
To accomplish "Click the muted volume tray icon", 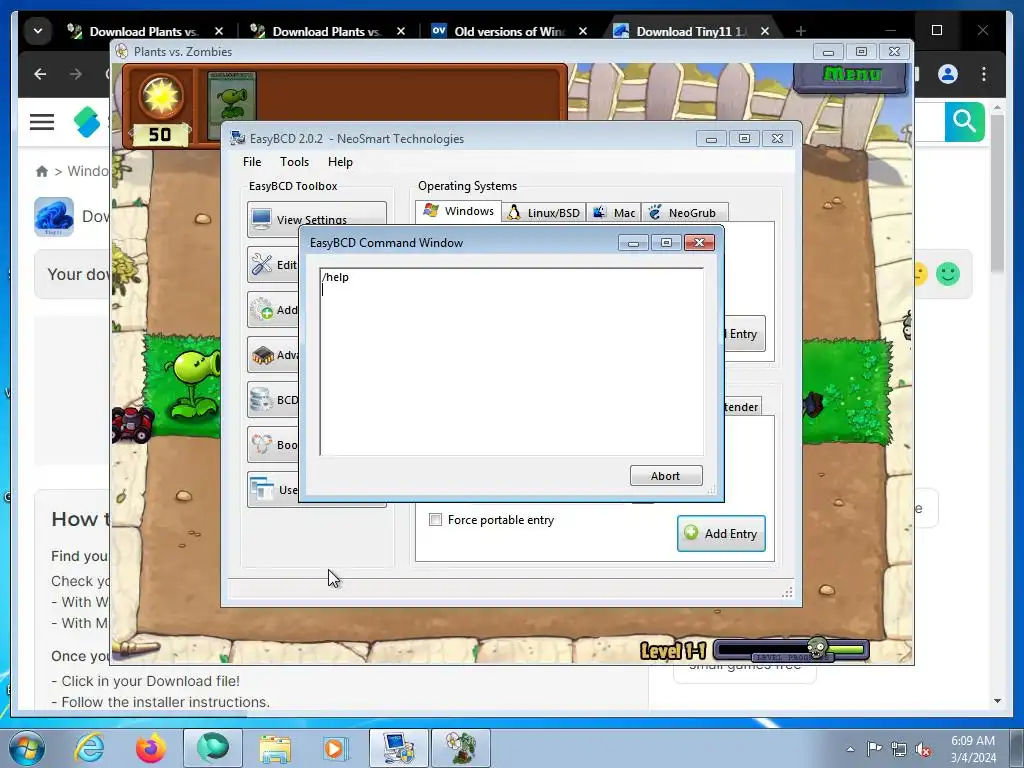I will 923,749.
